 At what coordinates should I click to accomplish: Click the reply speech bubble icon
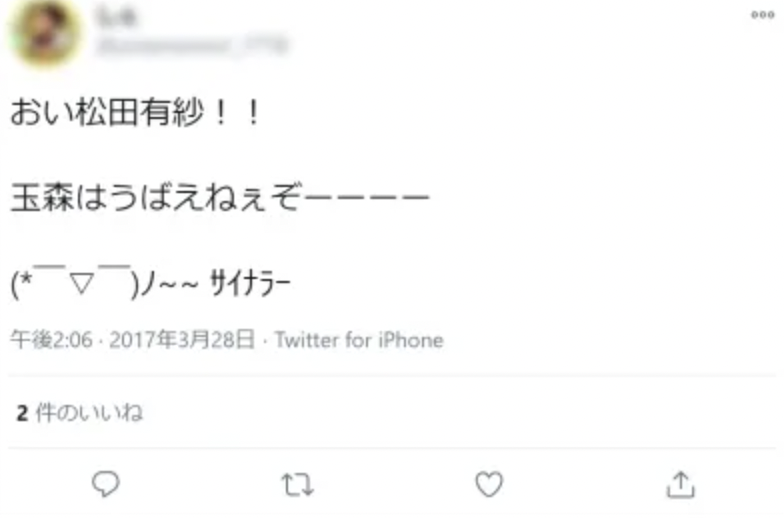[x=106, y=484]
